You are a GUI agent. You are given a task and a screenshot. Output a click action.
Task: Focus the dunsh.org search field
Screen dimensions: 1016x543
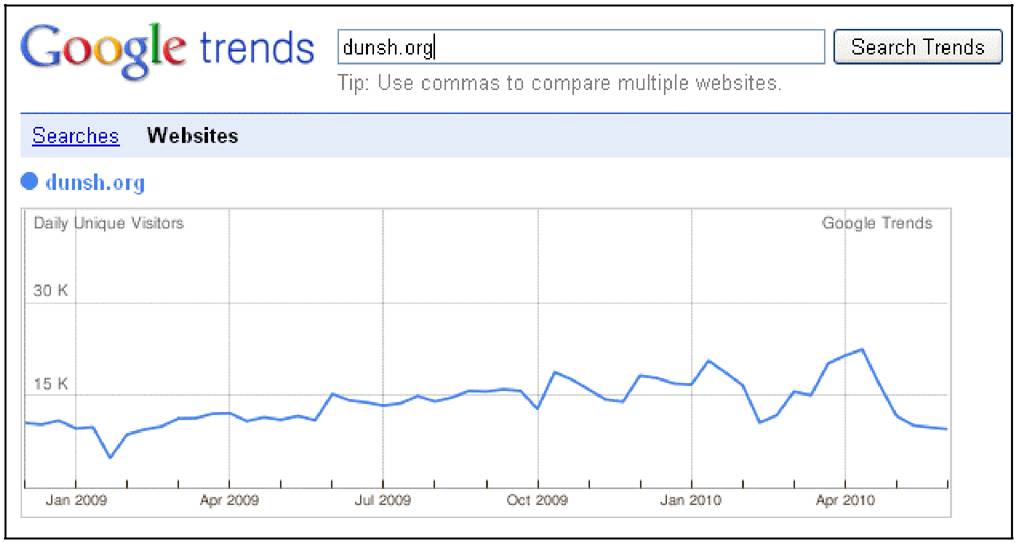pos(581,47)
